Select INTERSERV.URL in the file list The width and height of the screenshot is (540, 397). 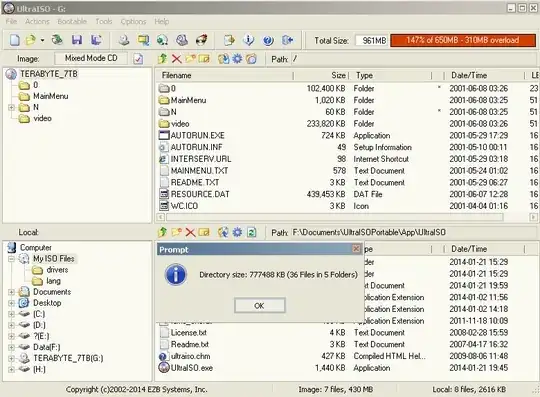(201, 159)
